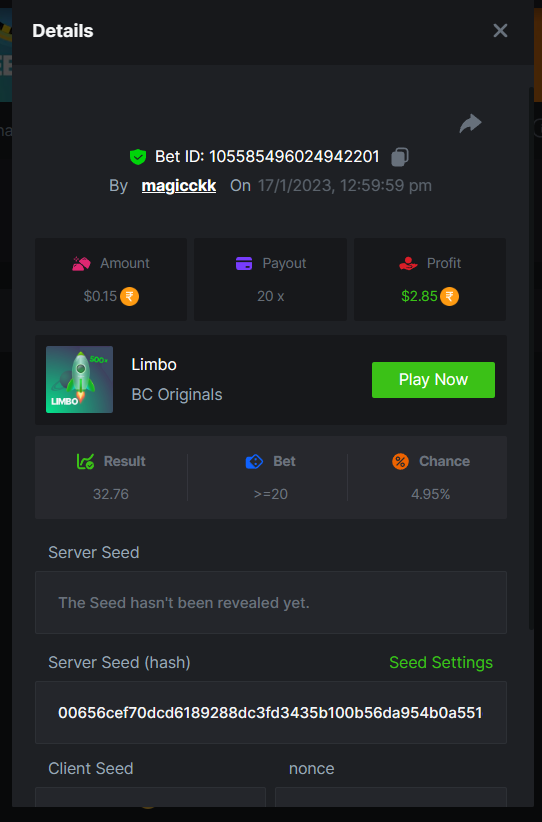Click the Play Now button
The height and width of the screenshot is (822, 542).
(433, 380)
